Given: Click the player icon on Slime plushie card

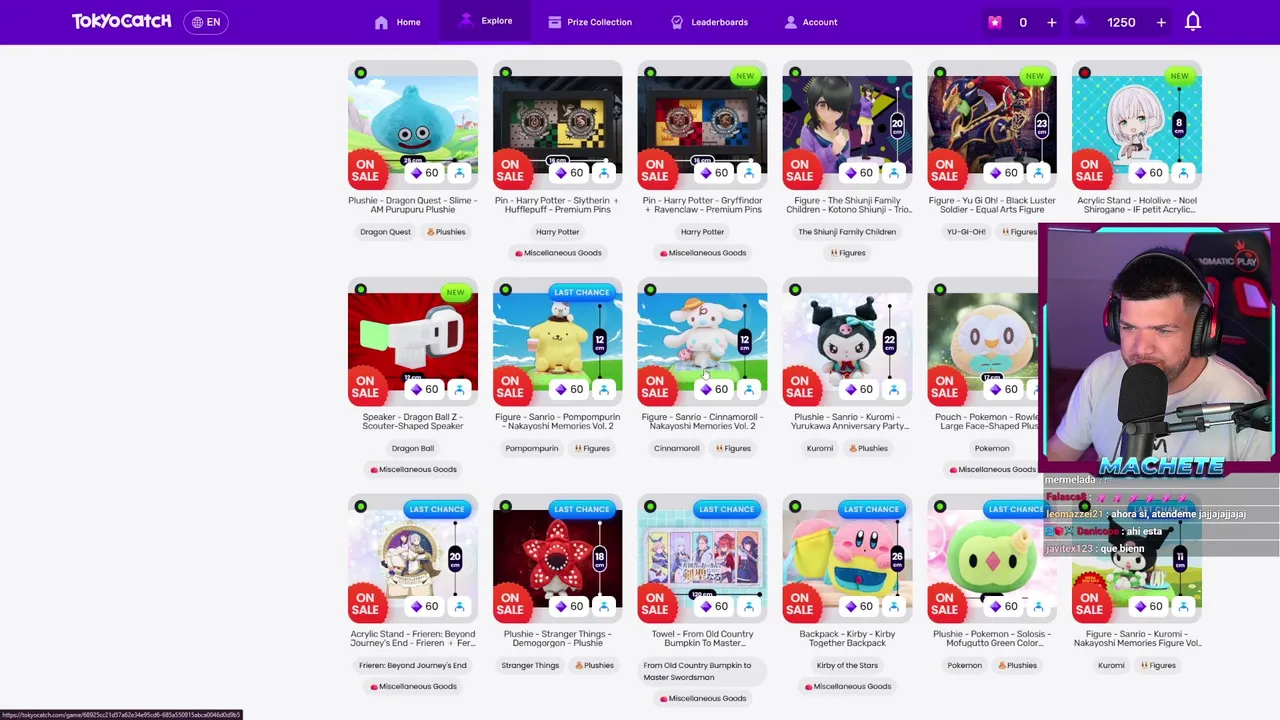Looking at the screenshot, I should coord(459,173).
